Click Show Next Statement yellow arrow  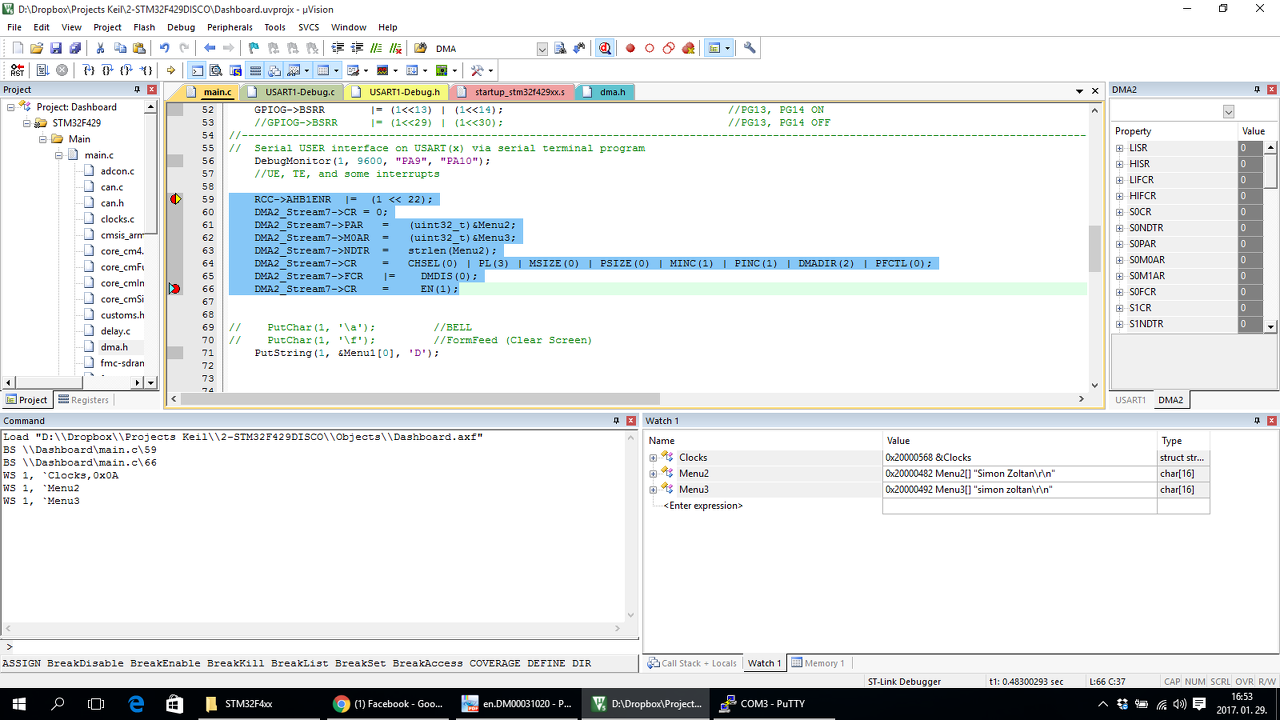[x=171, y=70]
